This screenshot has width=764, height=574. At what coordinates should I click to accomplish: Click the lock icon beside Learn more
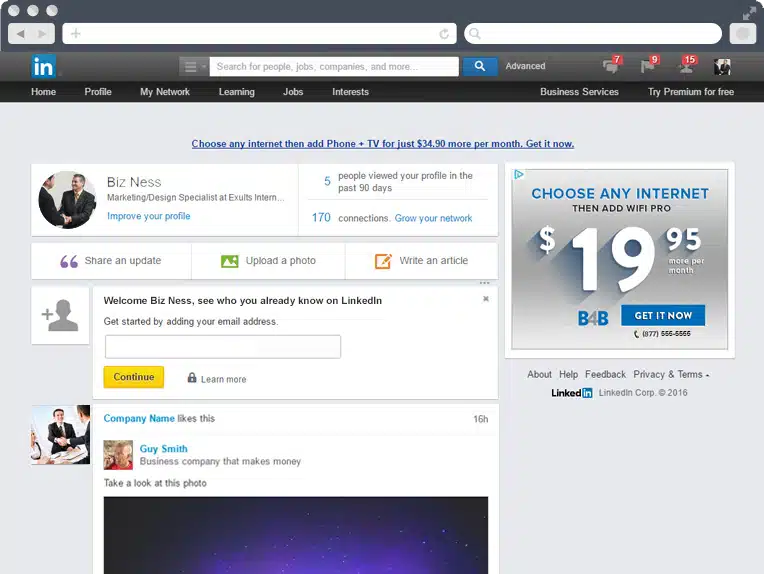point(192,378)
